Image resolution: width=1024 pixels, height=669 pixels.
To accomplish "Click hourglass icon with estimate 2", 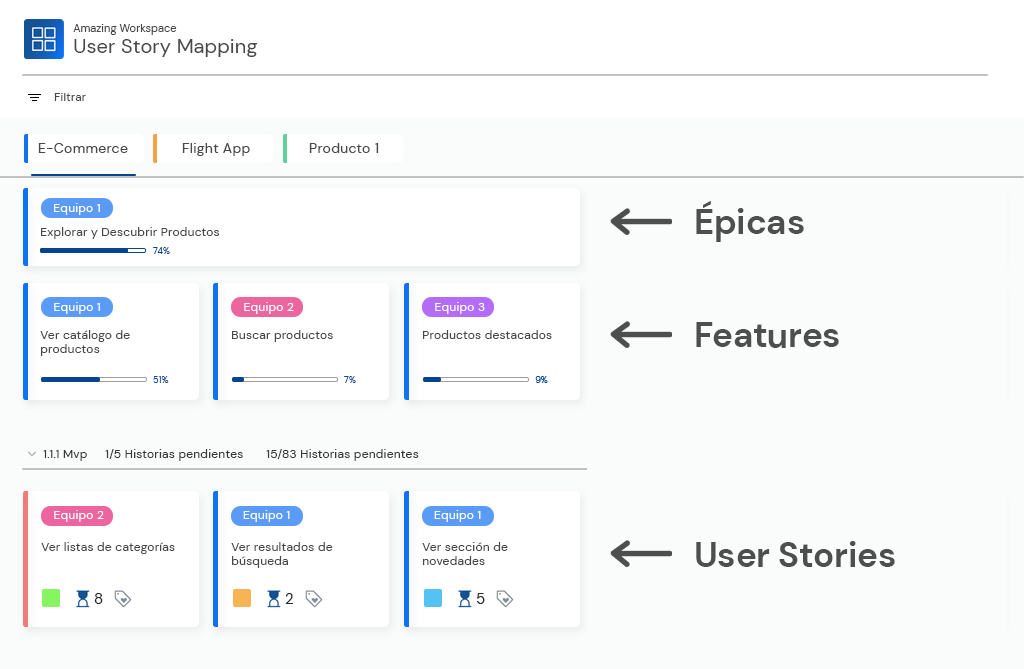I will 274,598.
